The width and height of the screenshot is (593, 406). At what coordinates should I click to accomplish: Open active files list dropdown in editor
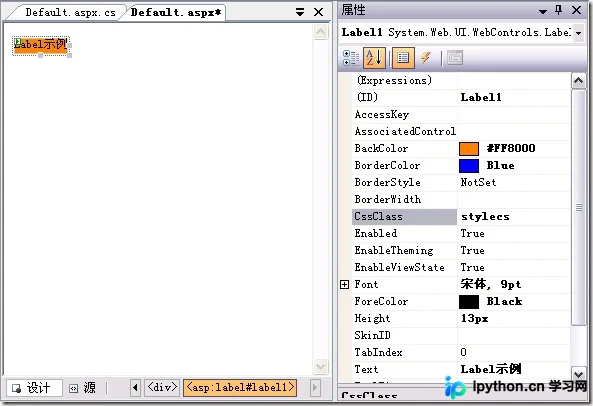coord(300,12)
